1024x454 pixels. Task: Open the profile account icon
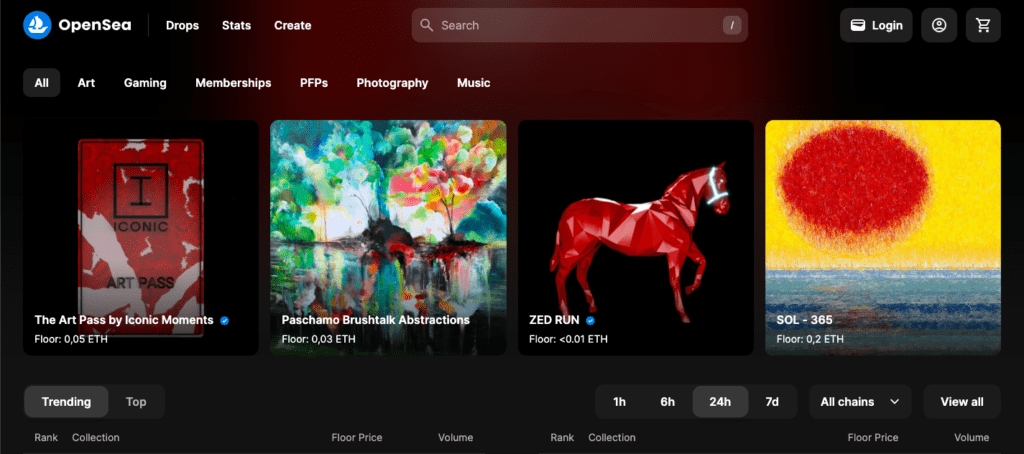pos(938,25)
